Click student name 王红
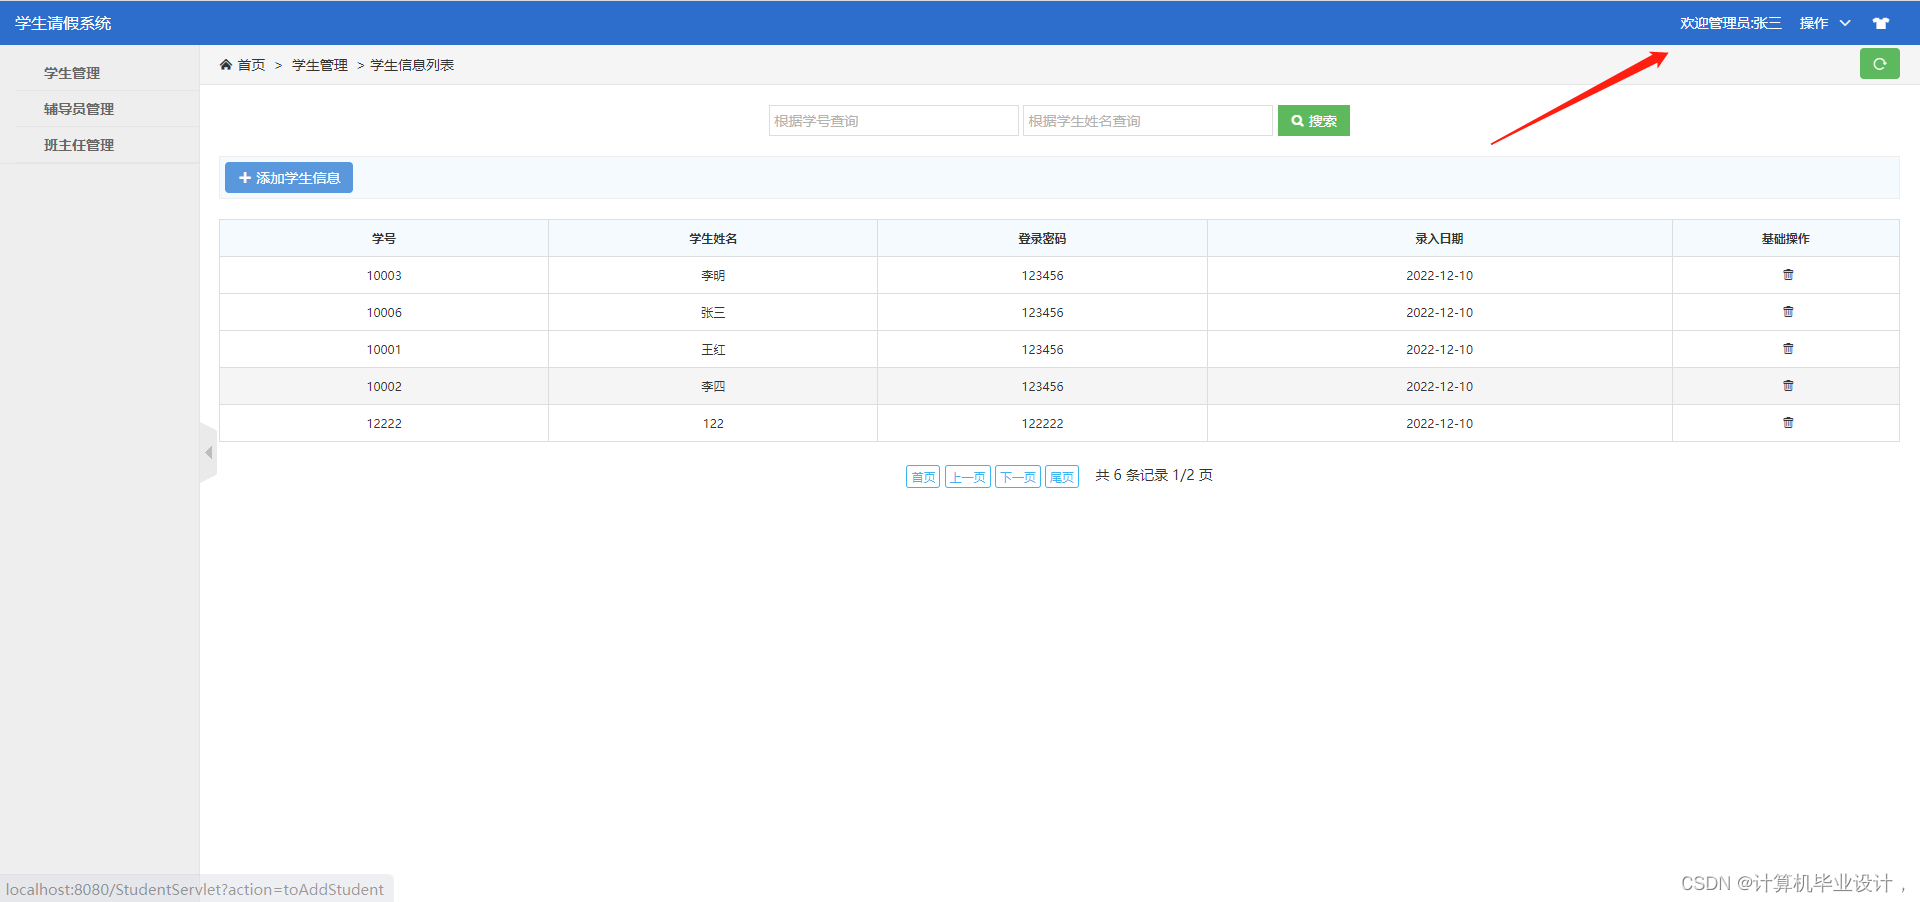Image resolution: width=1920 pixels, height=902 pixels. (x=713, y=350)
